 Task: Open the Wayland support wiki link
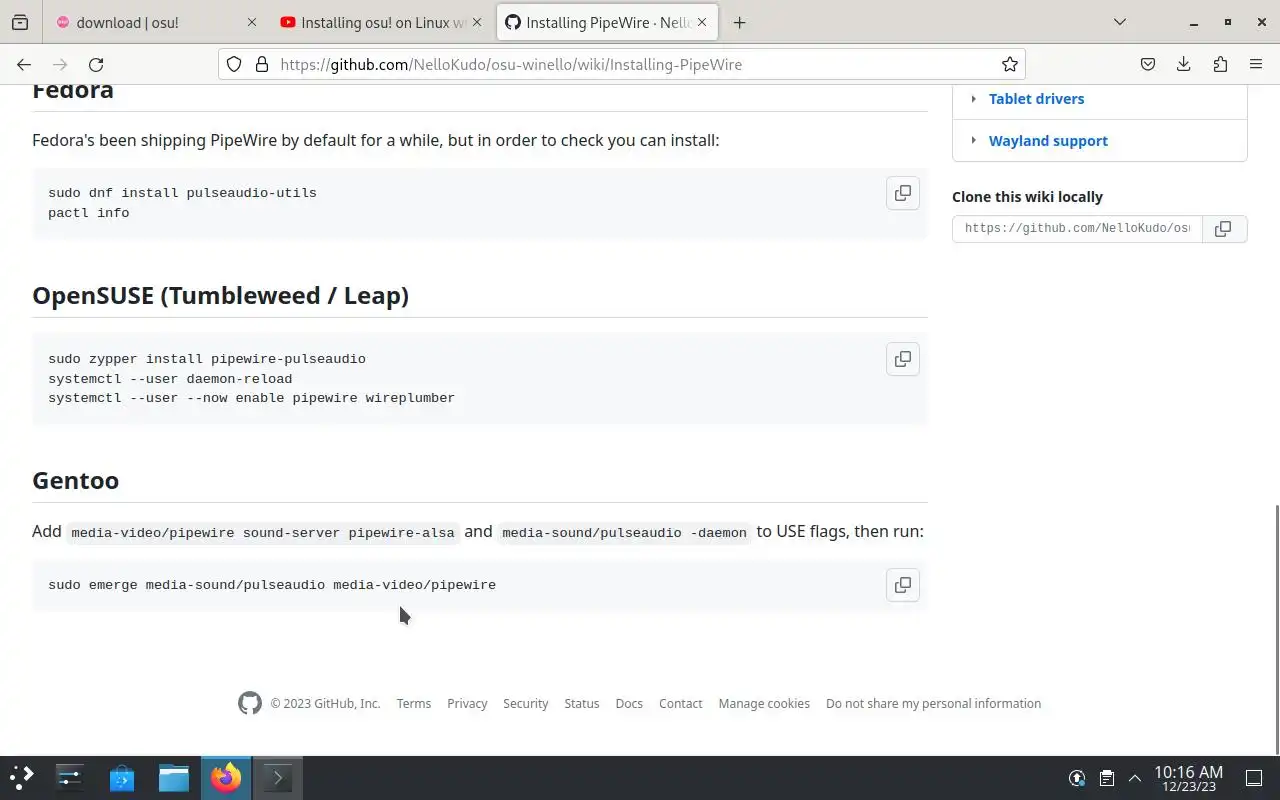[1048, 141]
